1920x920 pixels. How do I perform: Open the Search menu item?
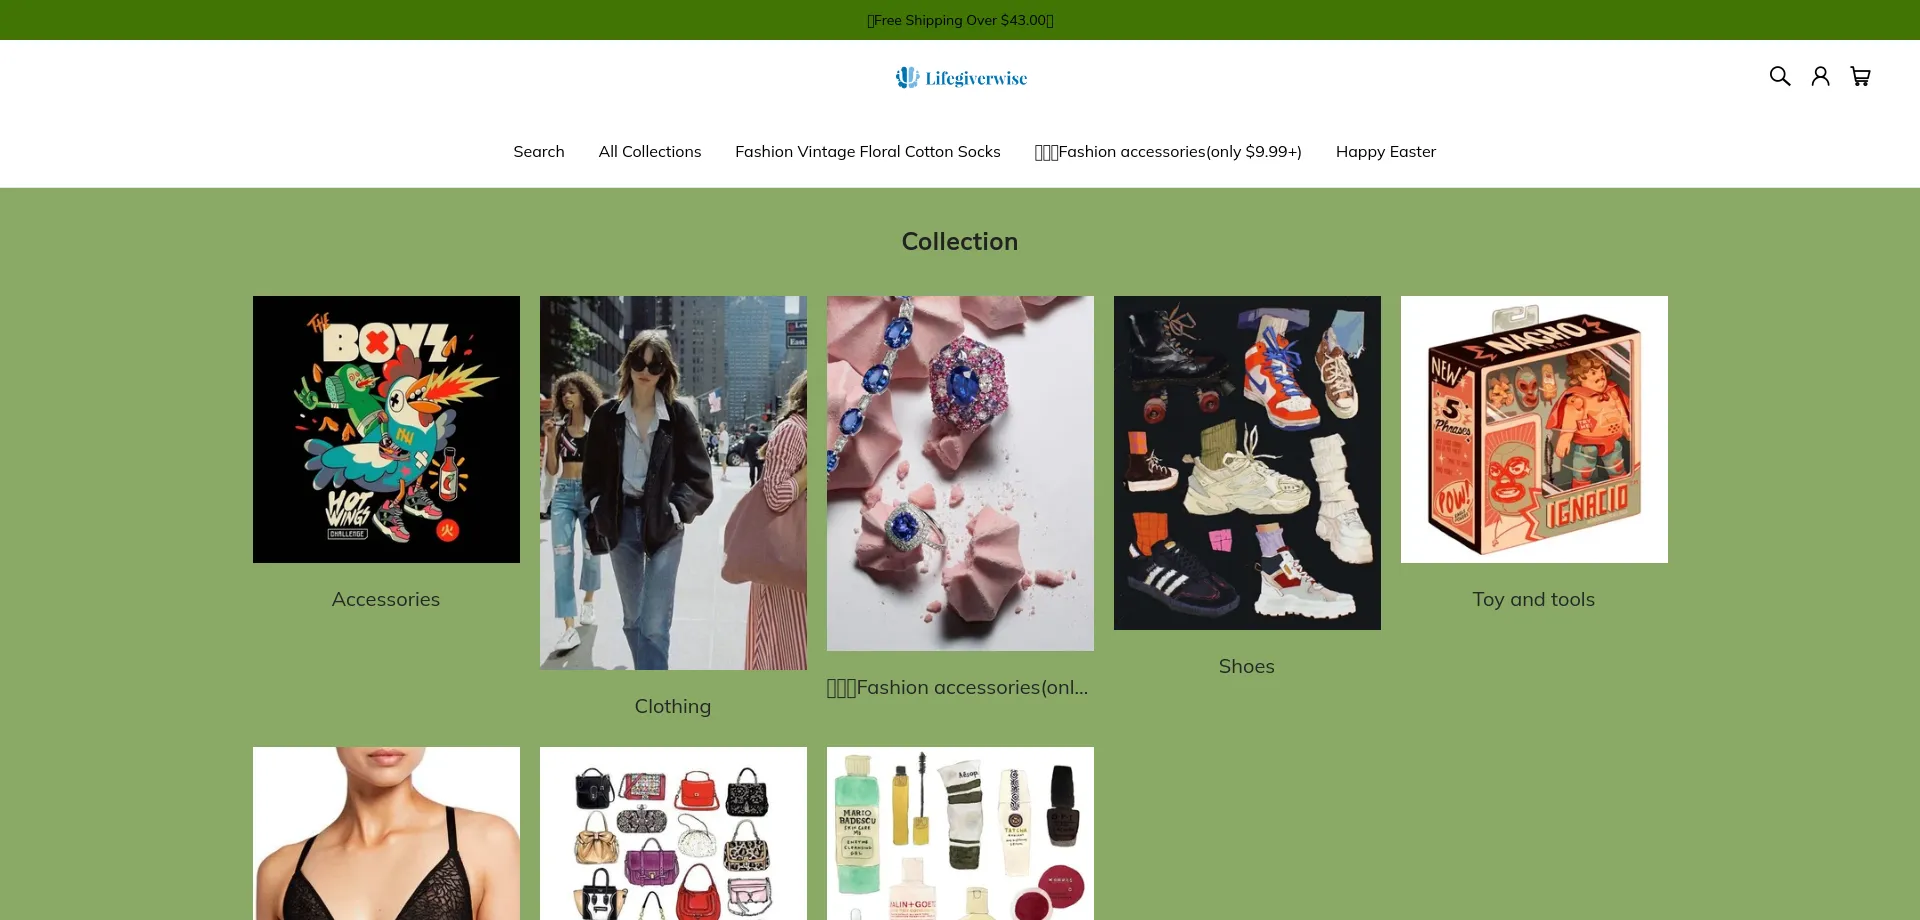pos(539,152)
